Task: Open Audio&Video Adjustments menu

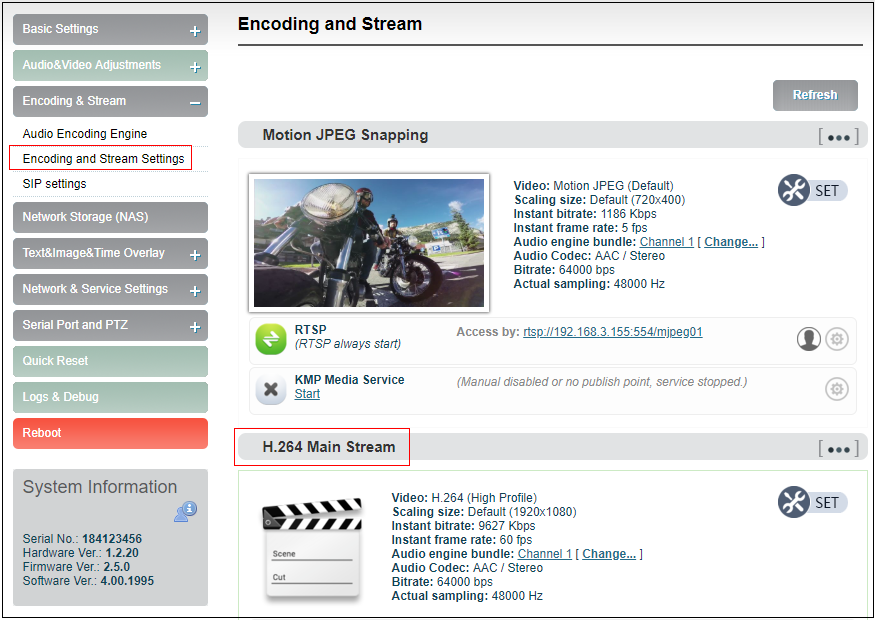Action: pos(110,65)
